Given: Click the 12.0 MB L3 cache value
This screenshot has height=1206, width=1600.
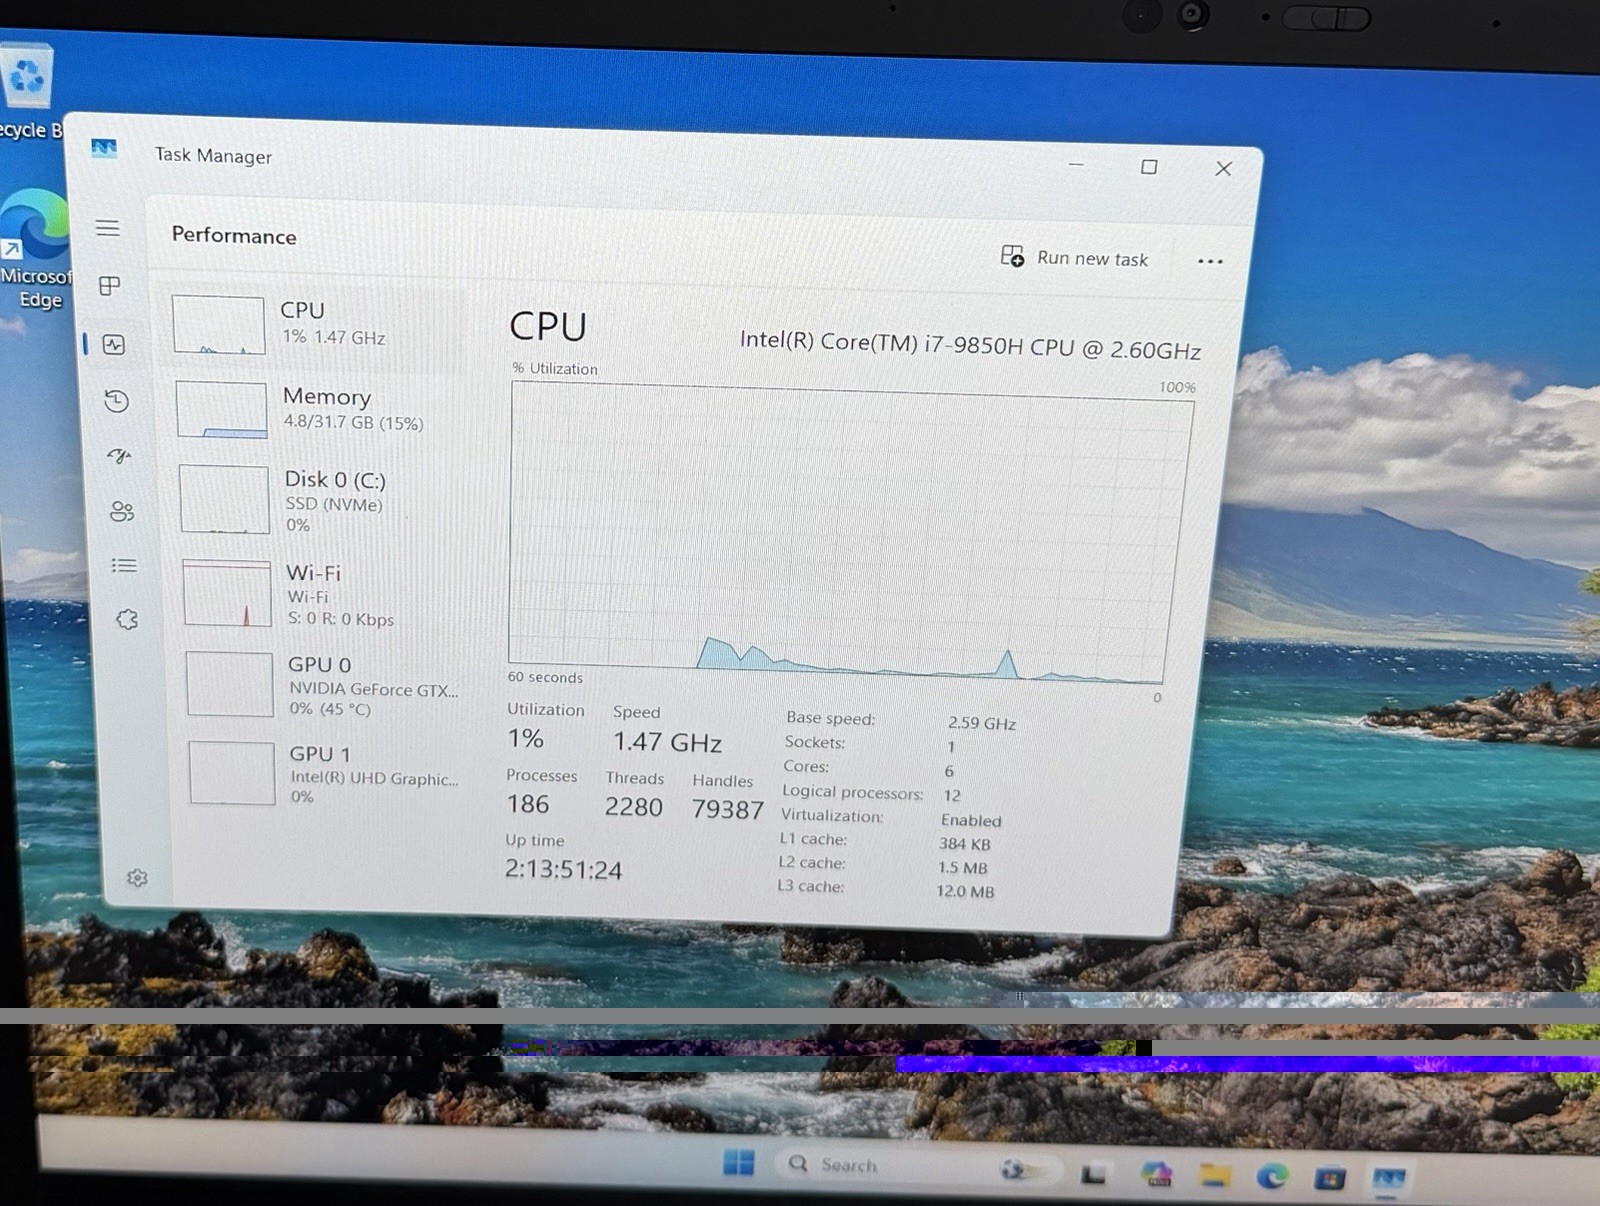Looking at the screenshot, I should [x=965, y=891].
